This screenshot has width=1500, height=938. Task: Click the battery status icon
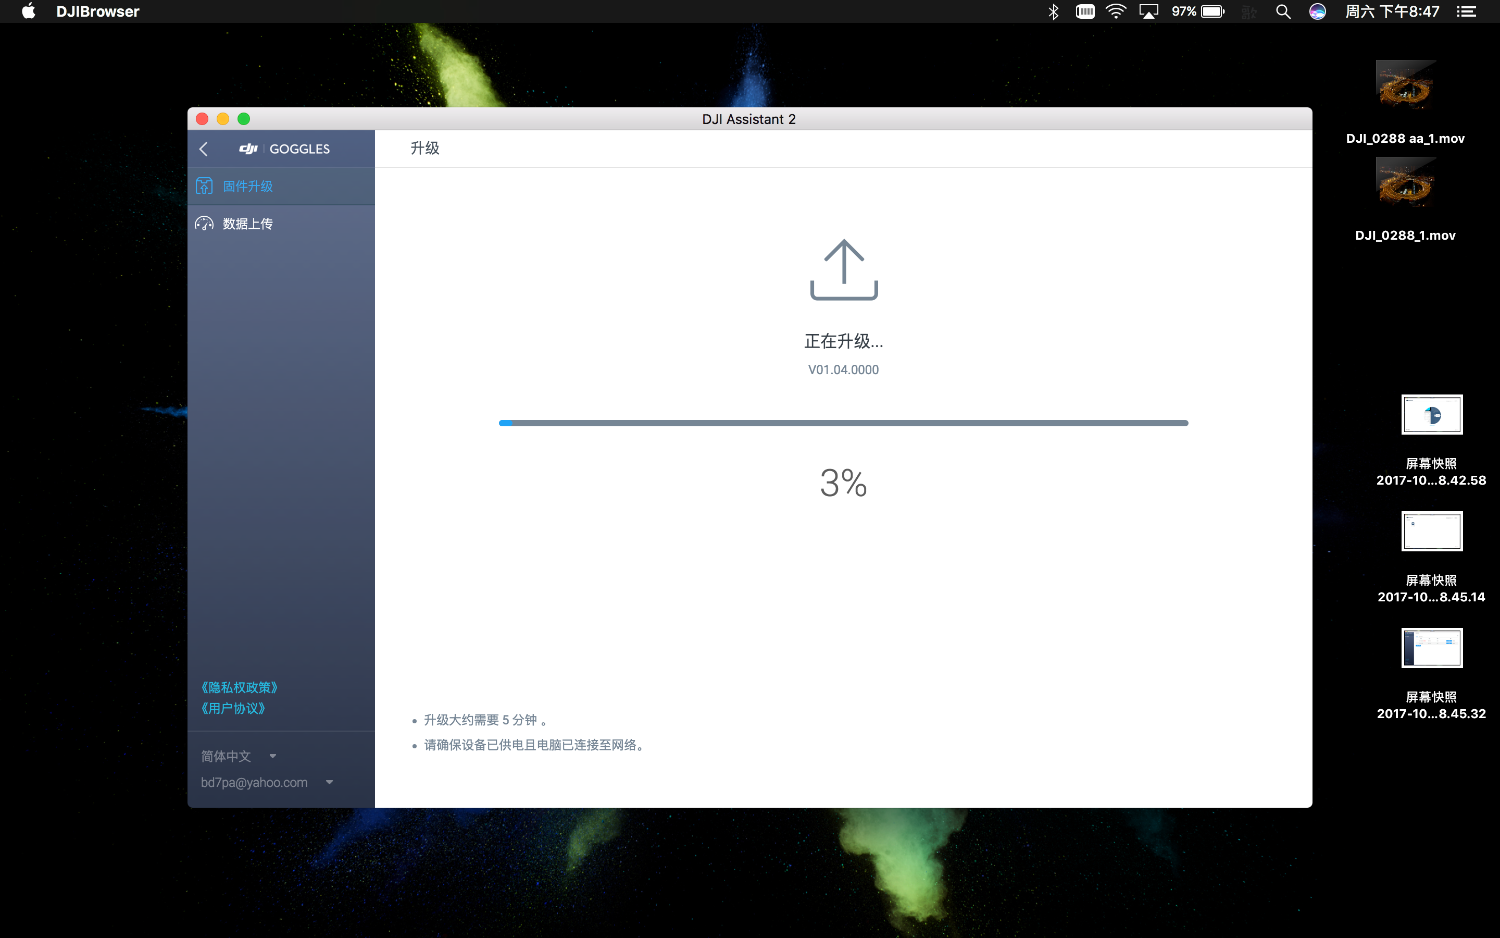1213,11
